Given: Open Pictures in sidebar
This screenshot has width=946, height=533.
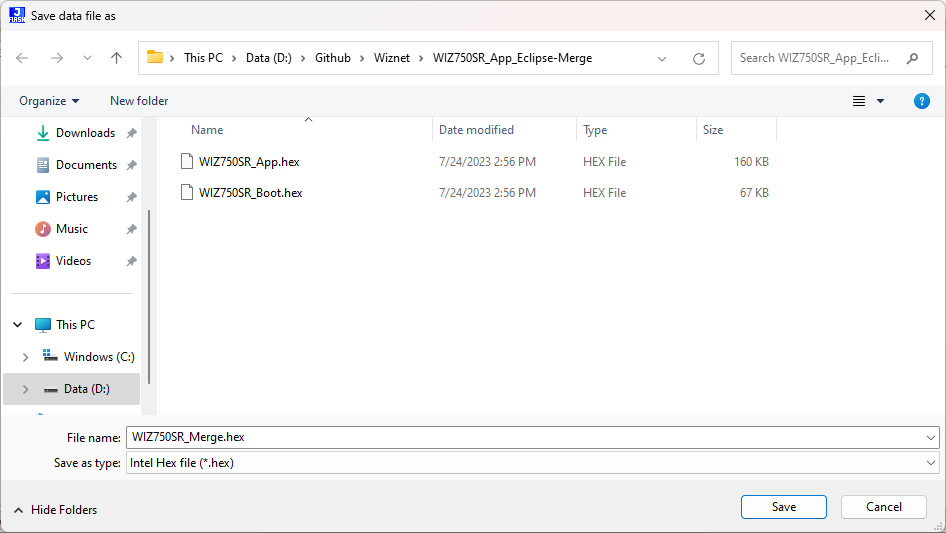Looking at the screenshot, I should (77, 197).
